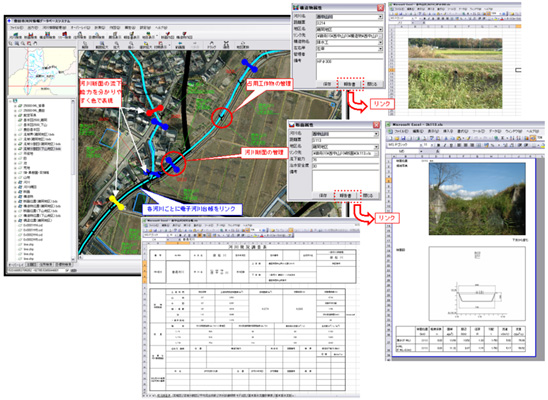Click the yellow cross-section marker on the map
Screen dimensions: 548x400
pos(117,203)
